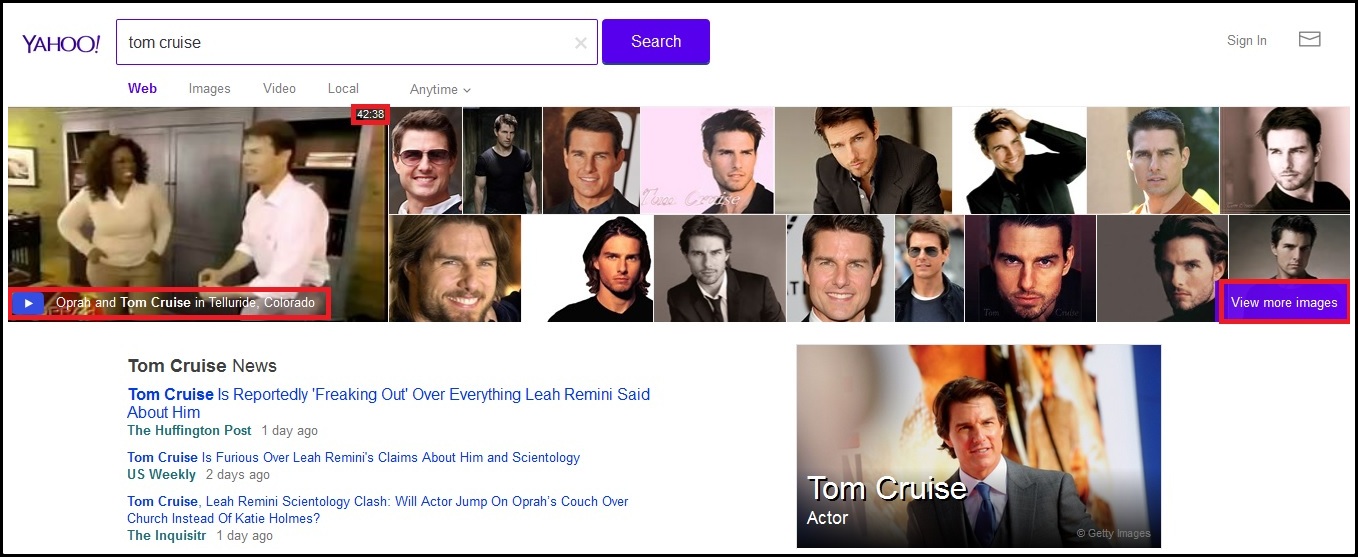Clear the search box with the X

(x=581, y=43)
